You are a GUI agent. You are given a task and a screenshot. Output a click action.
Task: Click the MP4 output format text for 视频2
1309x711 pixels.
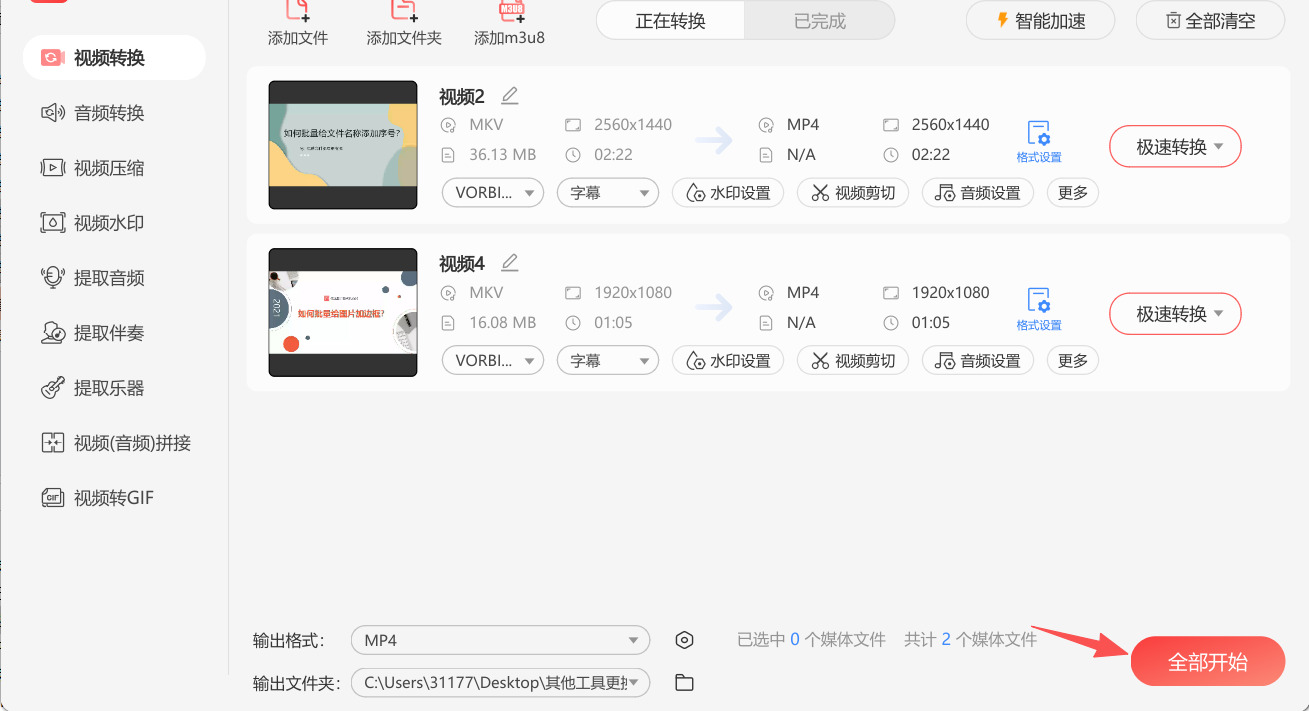(x=803, y=125)
